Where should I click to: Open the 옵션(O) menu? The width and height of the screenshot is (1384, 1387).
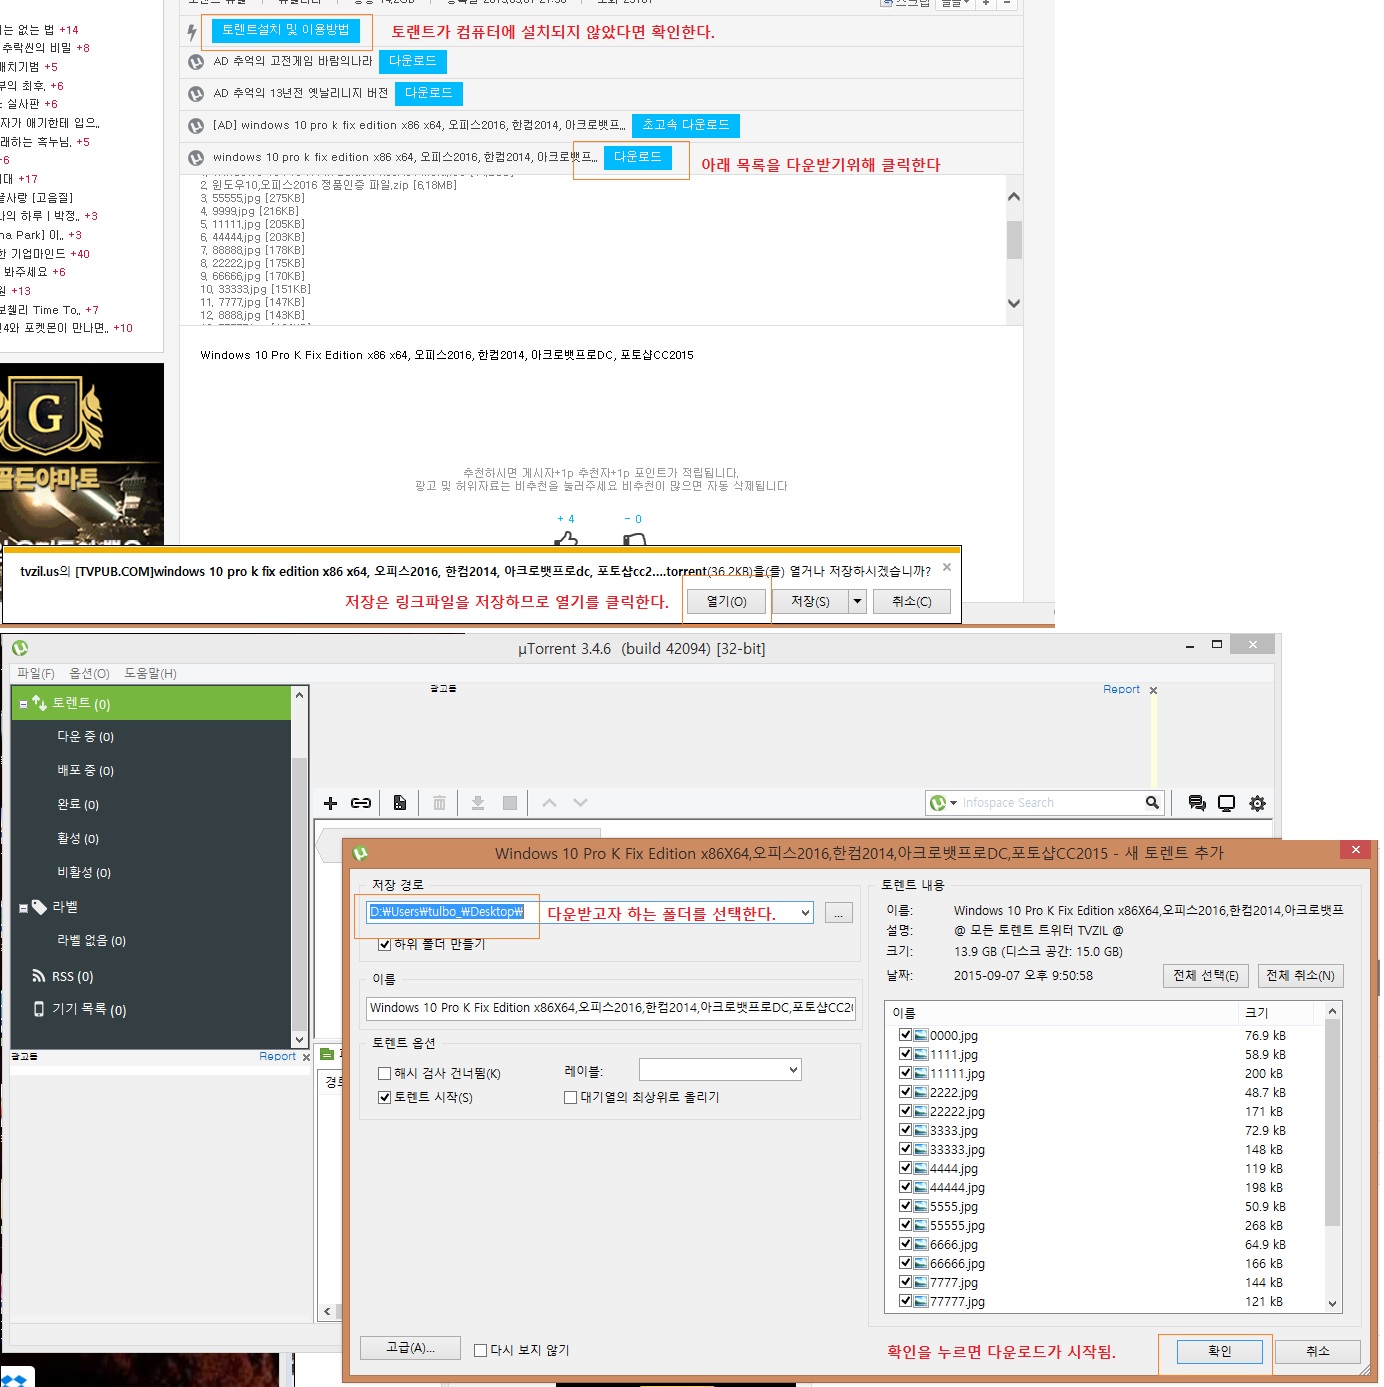(x=89, y=673)
